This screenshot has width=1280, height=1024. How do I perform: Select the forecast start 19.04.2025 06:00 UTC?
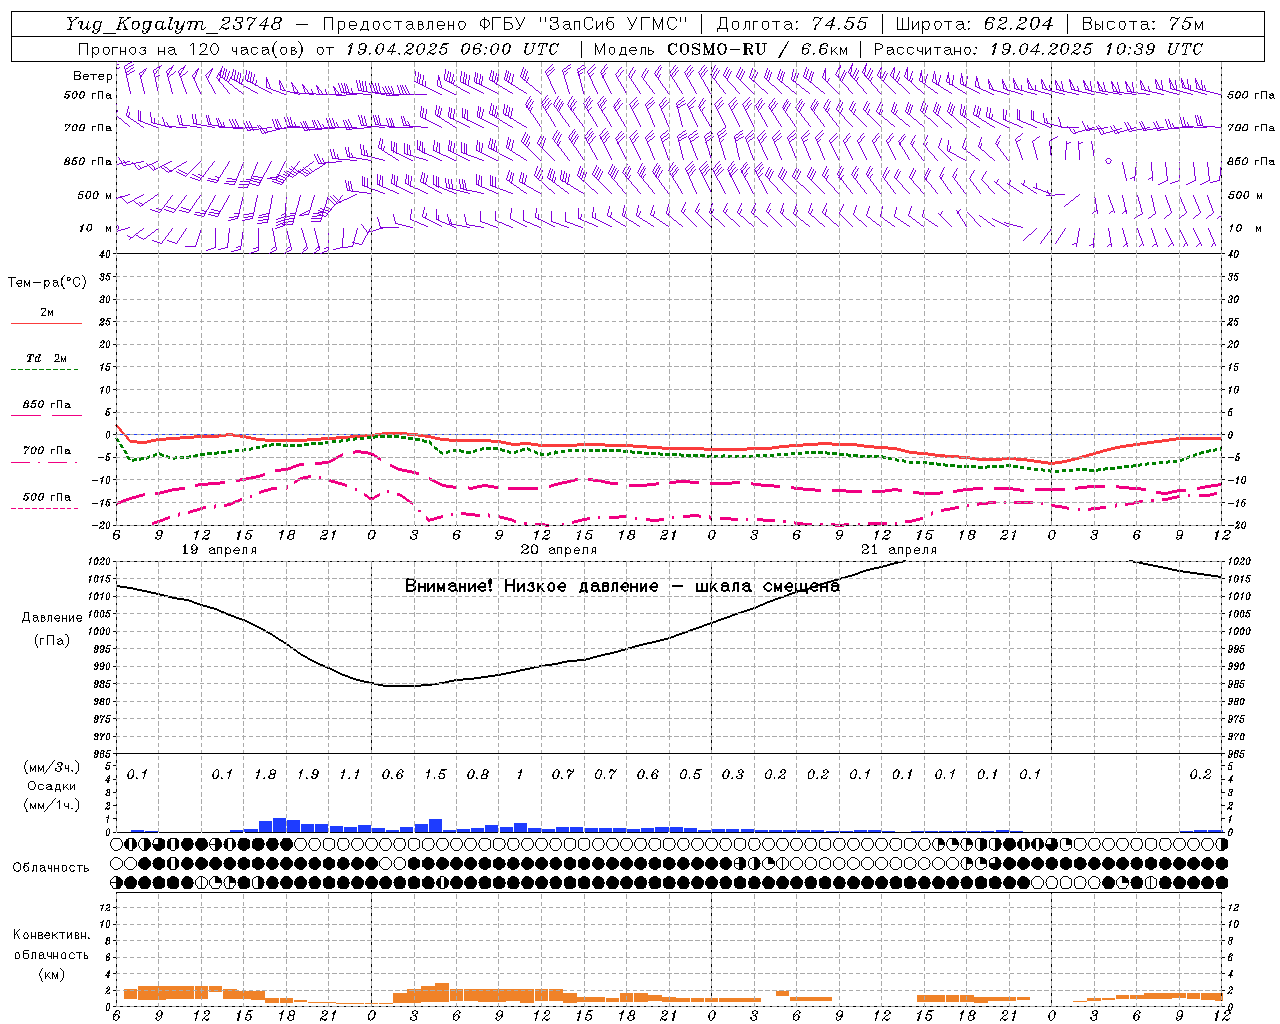[x=452, y=48]
